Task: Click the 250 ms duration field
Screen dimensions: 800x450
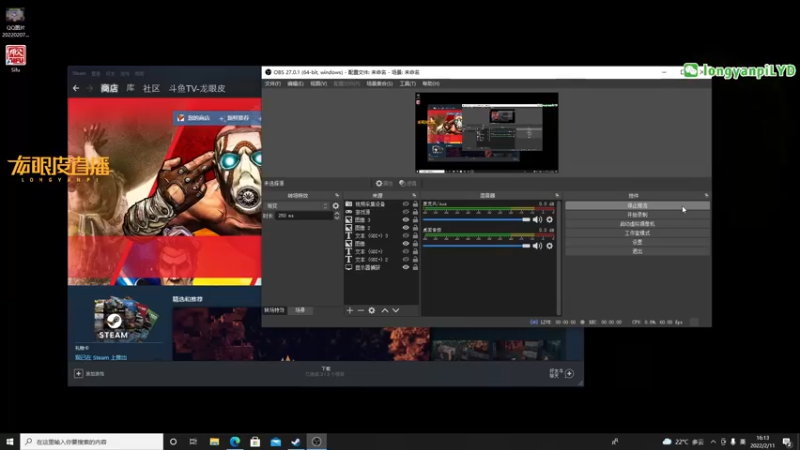Action: tap(304, 216)
